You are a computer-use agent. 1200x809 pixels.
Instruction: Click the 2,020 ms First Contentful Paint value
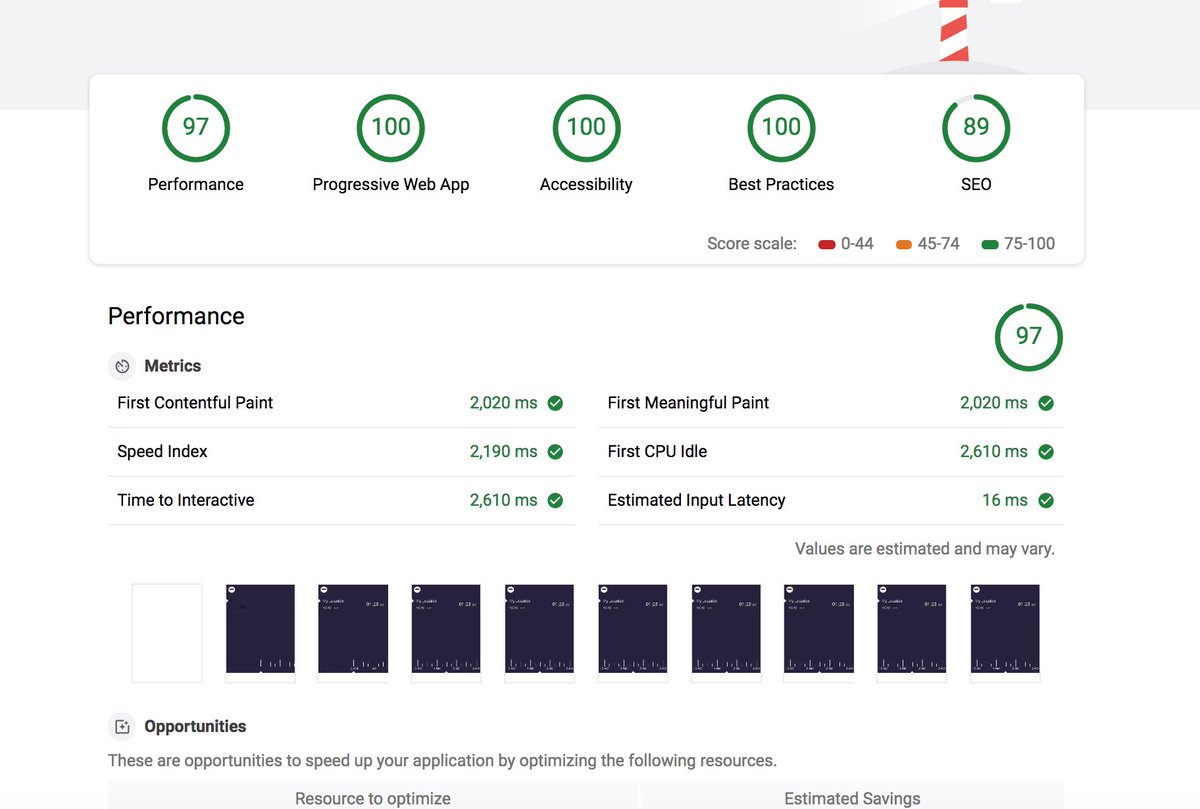(503, 403)
